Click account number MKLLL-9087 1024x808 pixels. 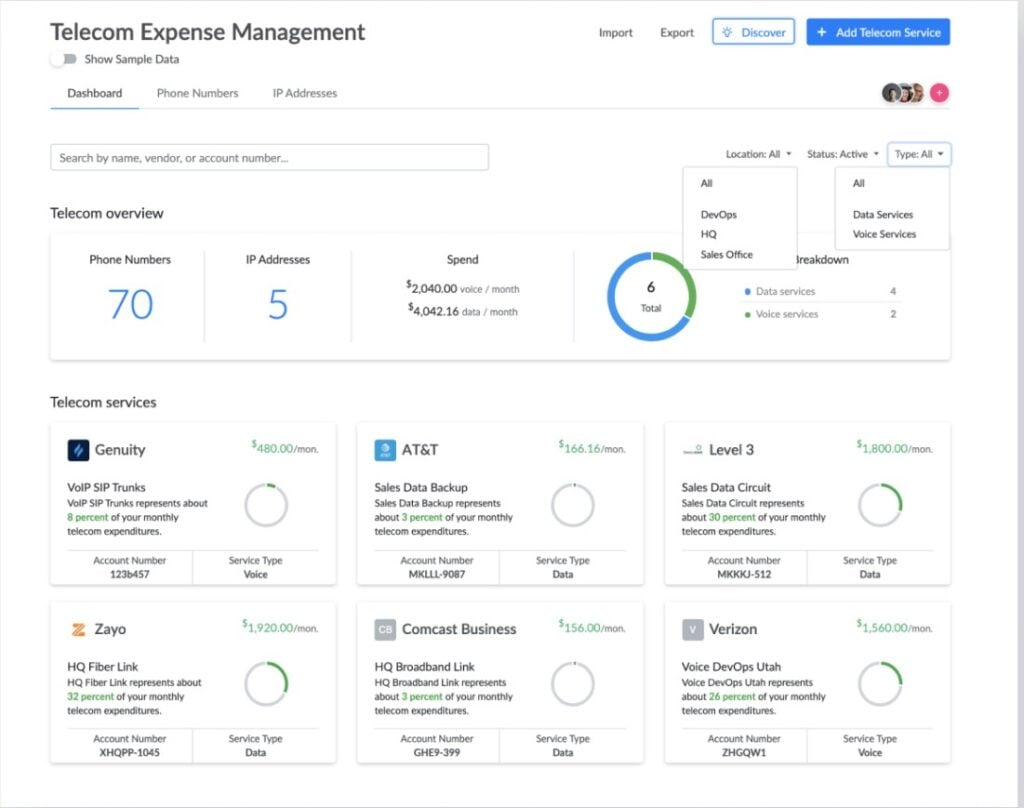pyautogui.click(x=437, y=574)
